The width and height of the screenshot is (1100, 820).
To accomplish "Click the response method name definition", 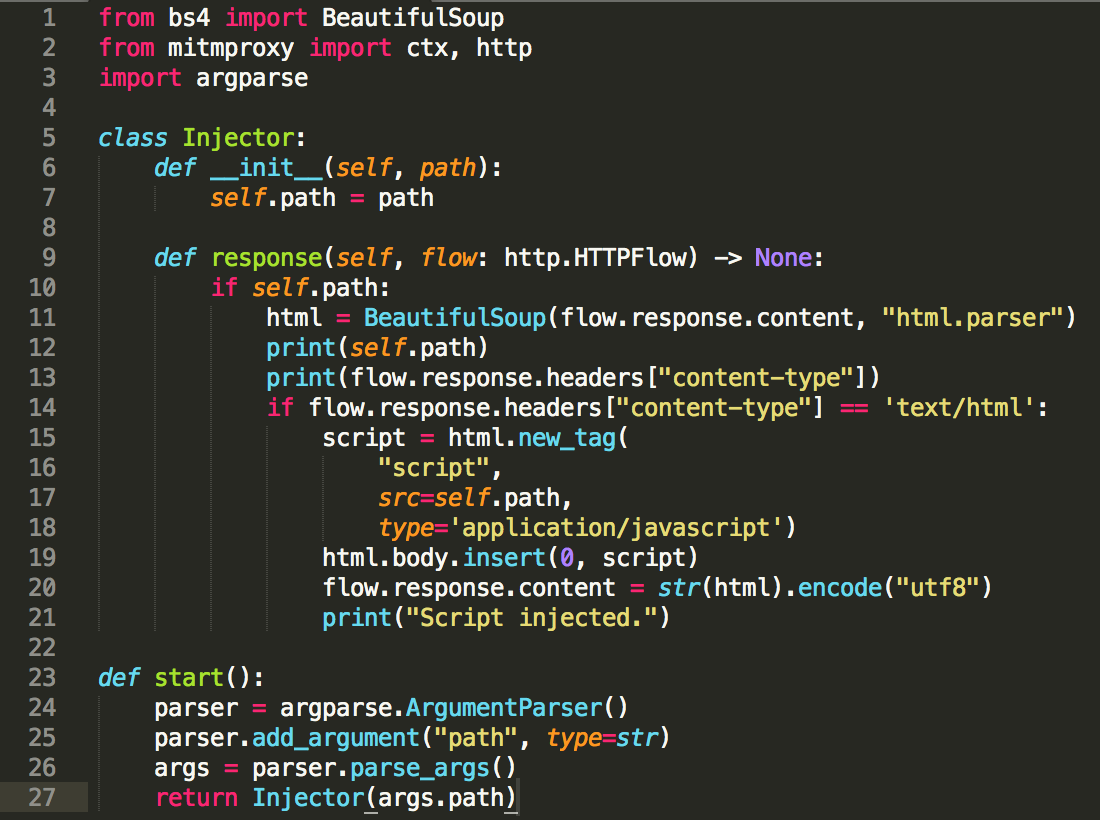I will (x=266, y=258).
